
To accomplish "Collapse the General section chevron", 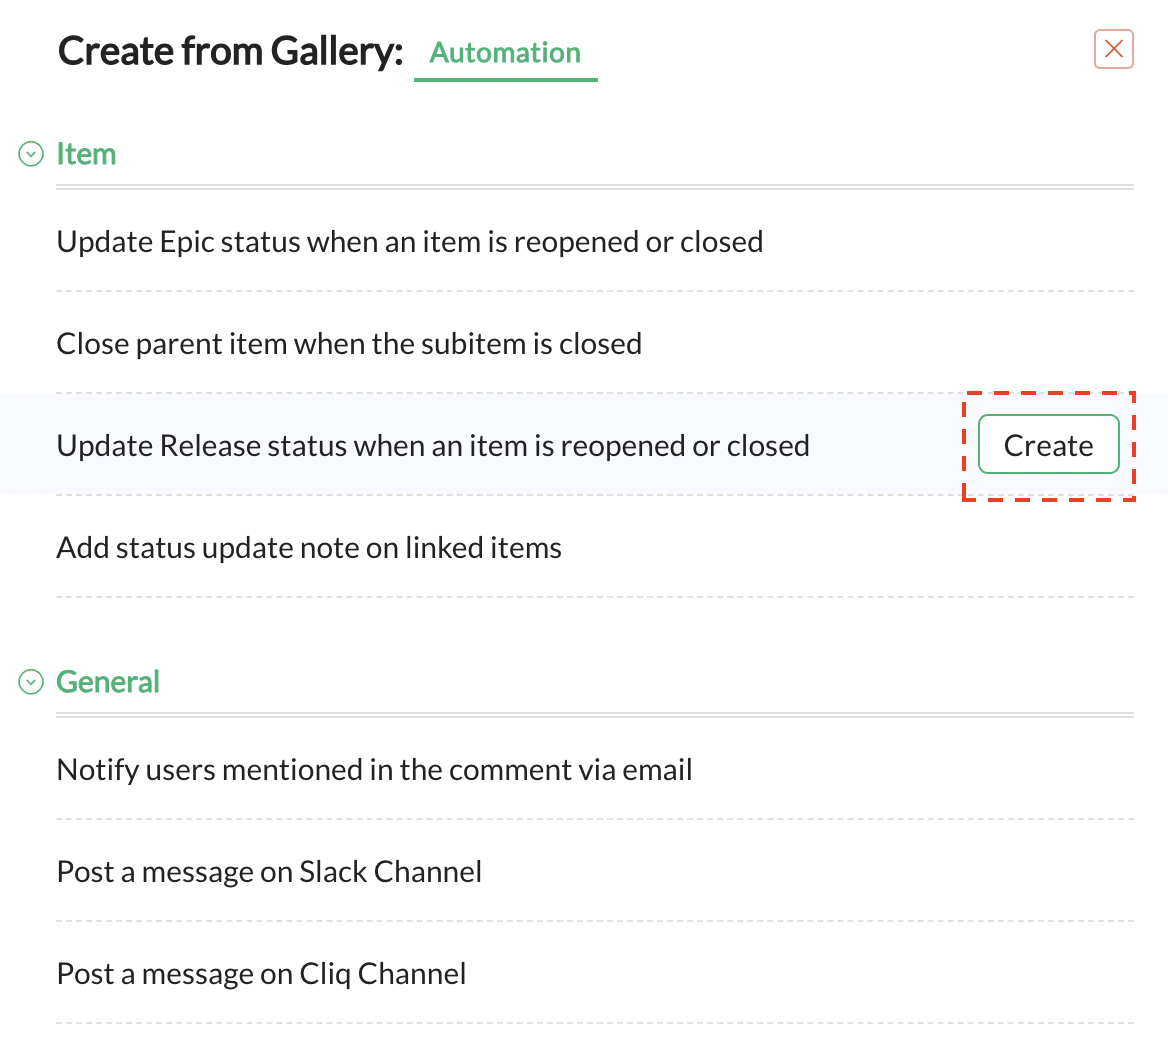I will point(31,682).
